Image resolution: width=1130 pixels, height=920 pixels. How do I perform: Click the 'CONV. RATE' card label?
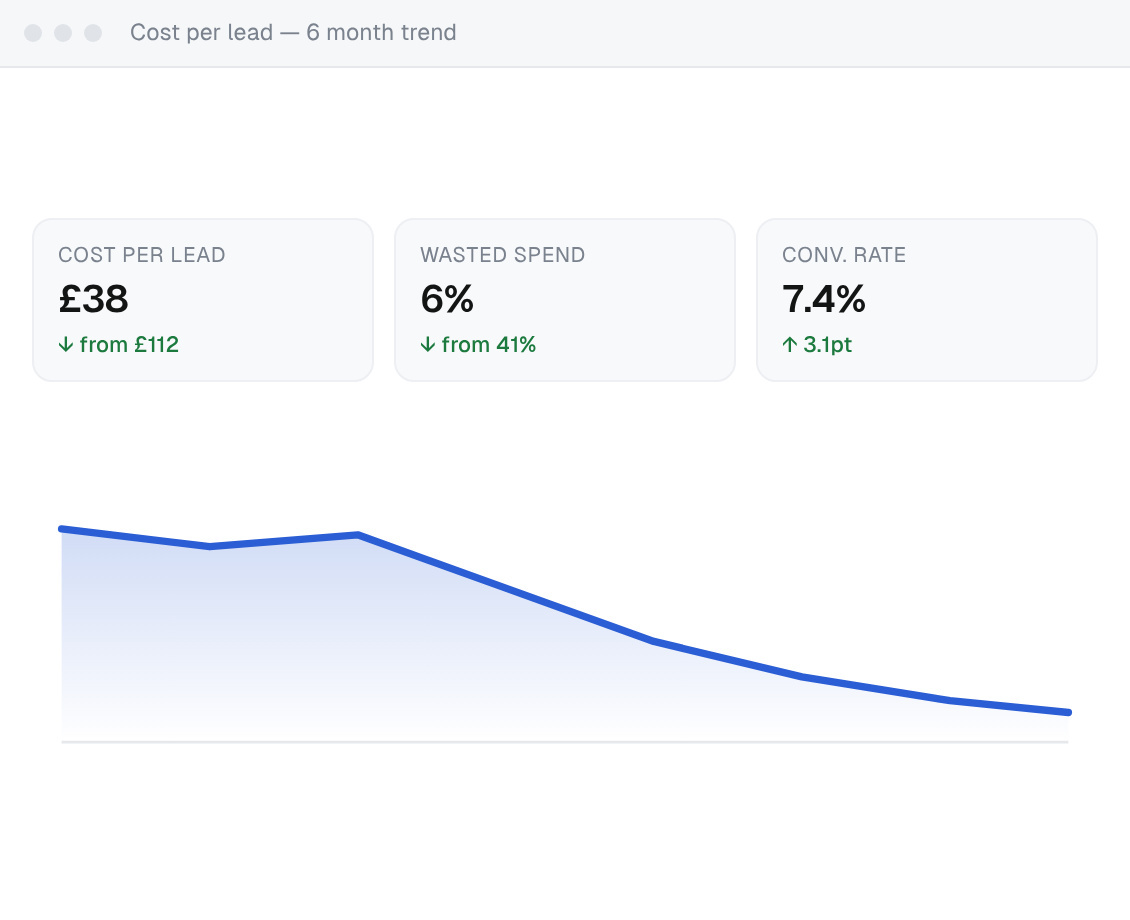(x=844, y=255)
